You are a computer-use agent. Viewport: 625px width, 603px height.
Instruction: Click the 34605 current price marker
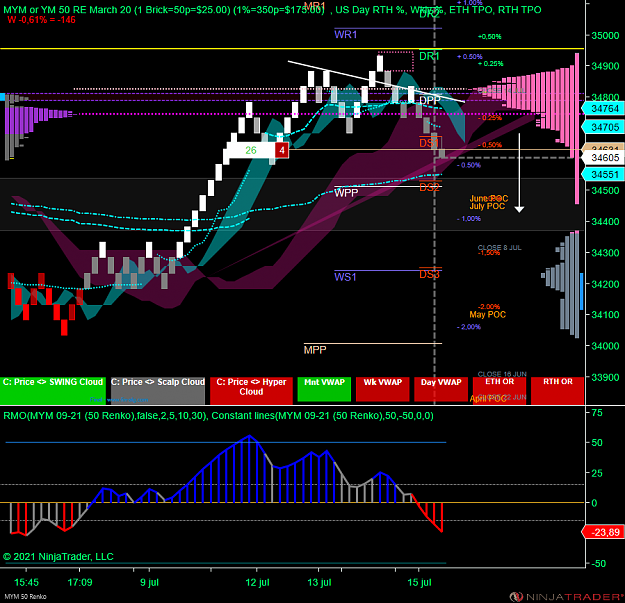(x=603, y=158)
